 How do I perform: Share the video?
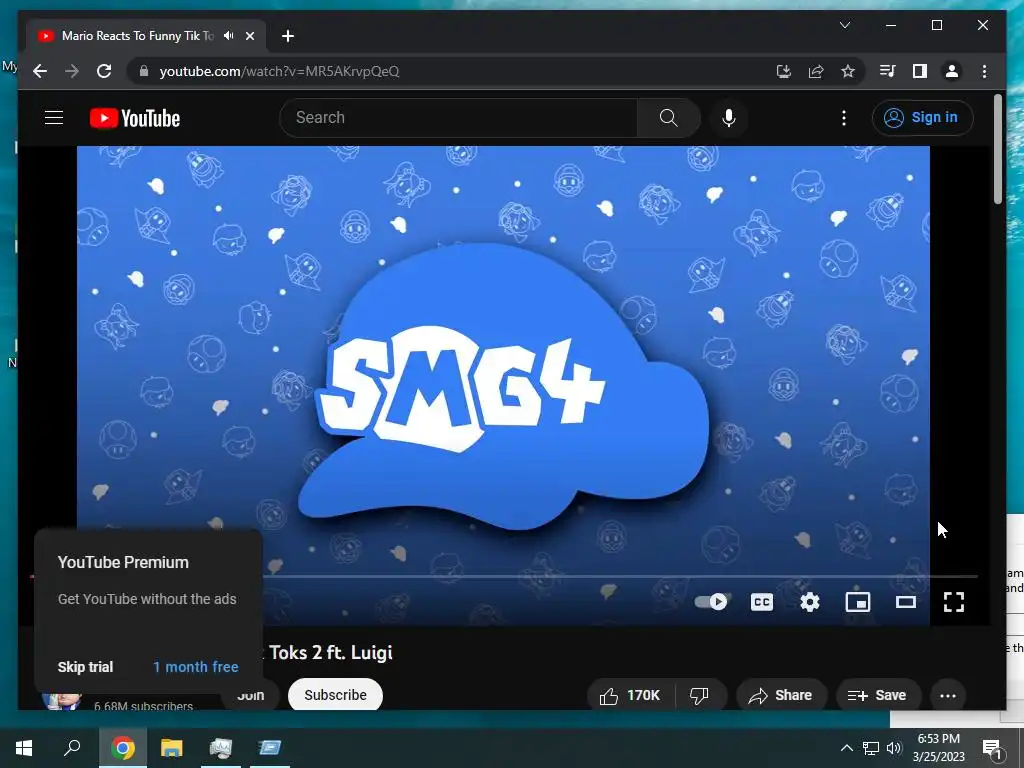[x=781, y=696]
